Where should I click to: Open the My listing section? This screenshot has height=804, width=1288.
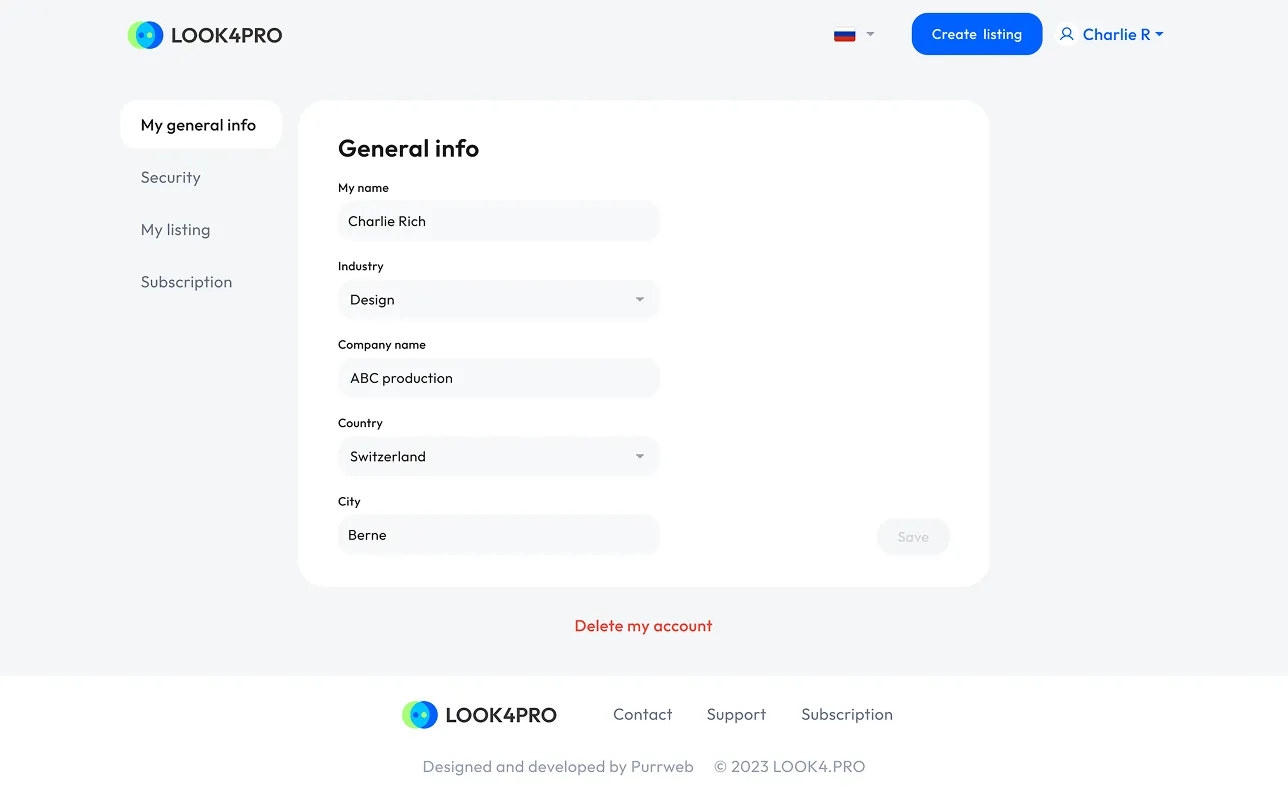click(x=176, y=230)
